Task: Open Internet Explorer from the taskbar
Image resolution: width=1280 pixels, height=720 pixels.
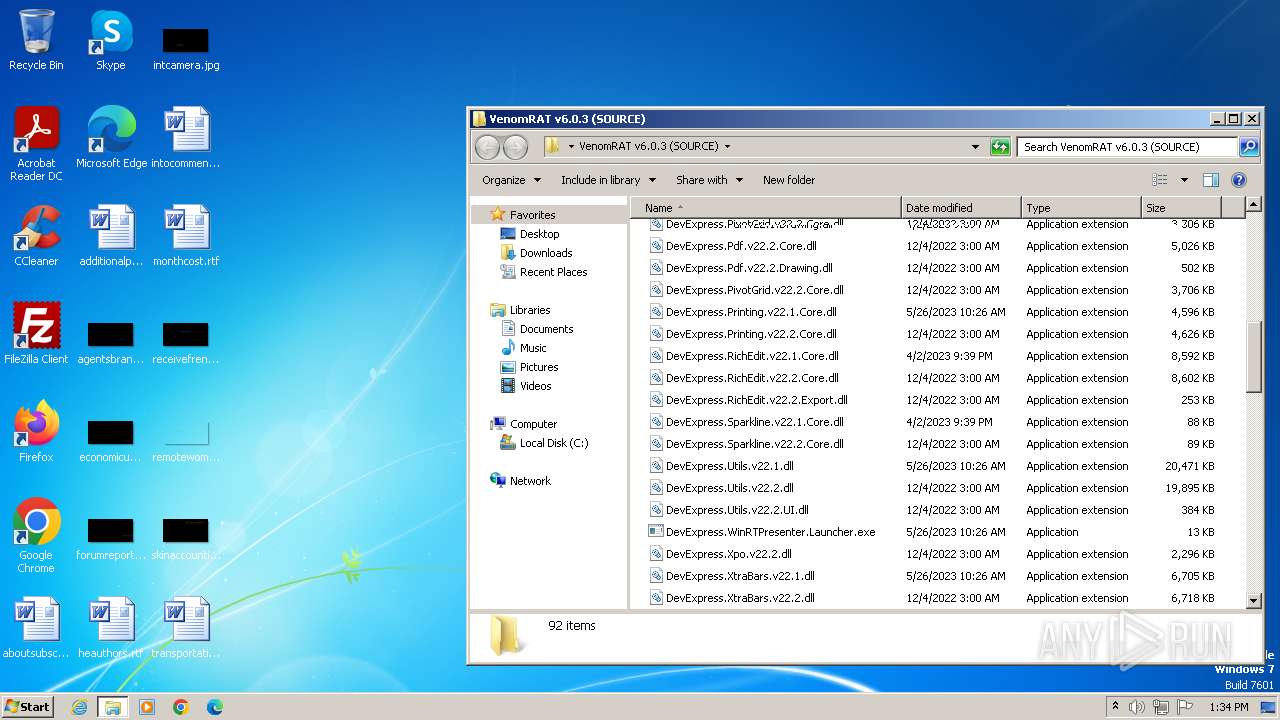Action: coord(79,707)
